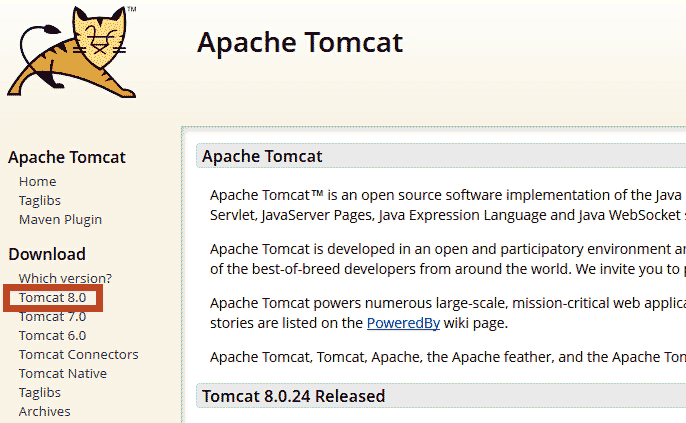
Task: Visit the Tomcat Native download link
Action: 62,373
